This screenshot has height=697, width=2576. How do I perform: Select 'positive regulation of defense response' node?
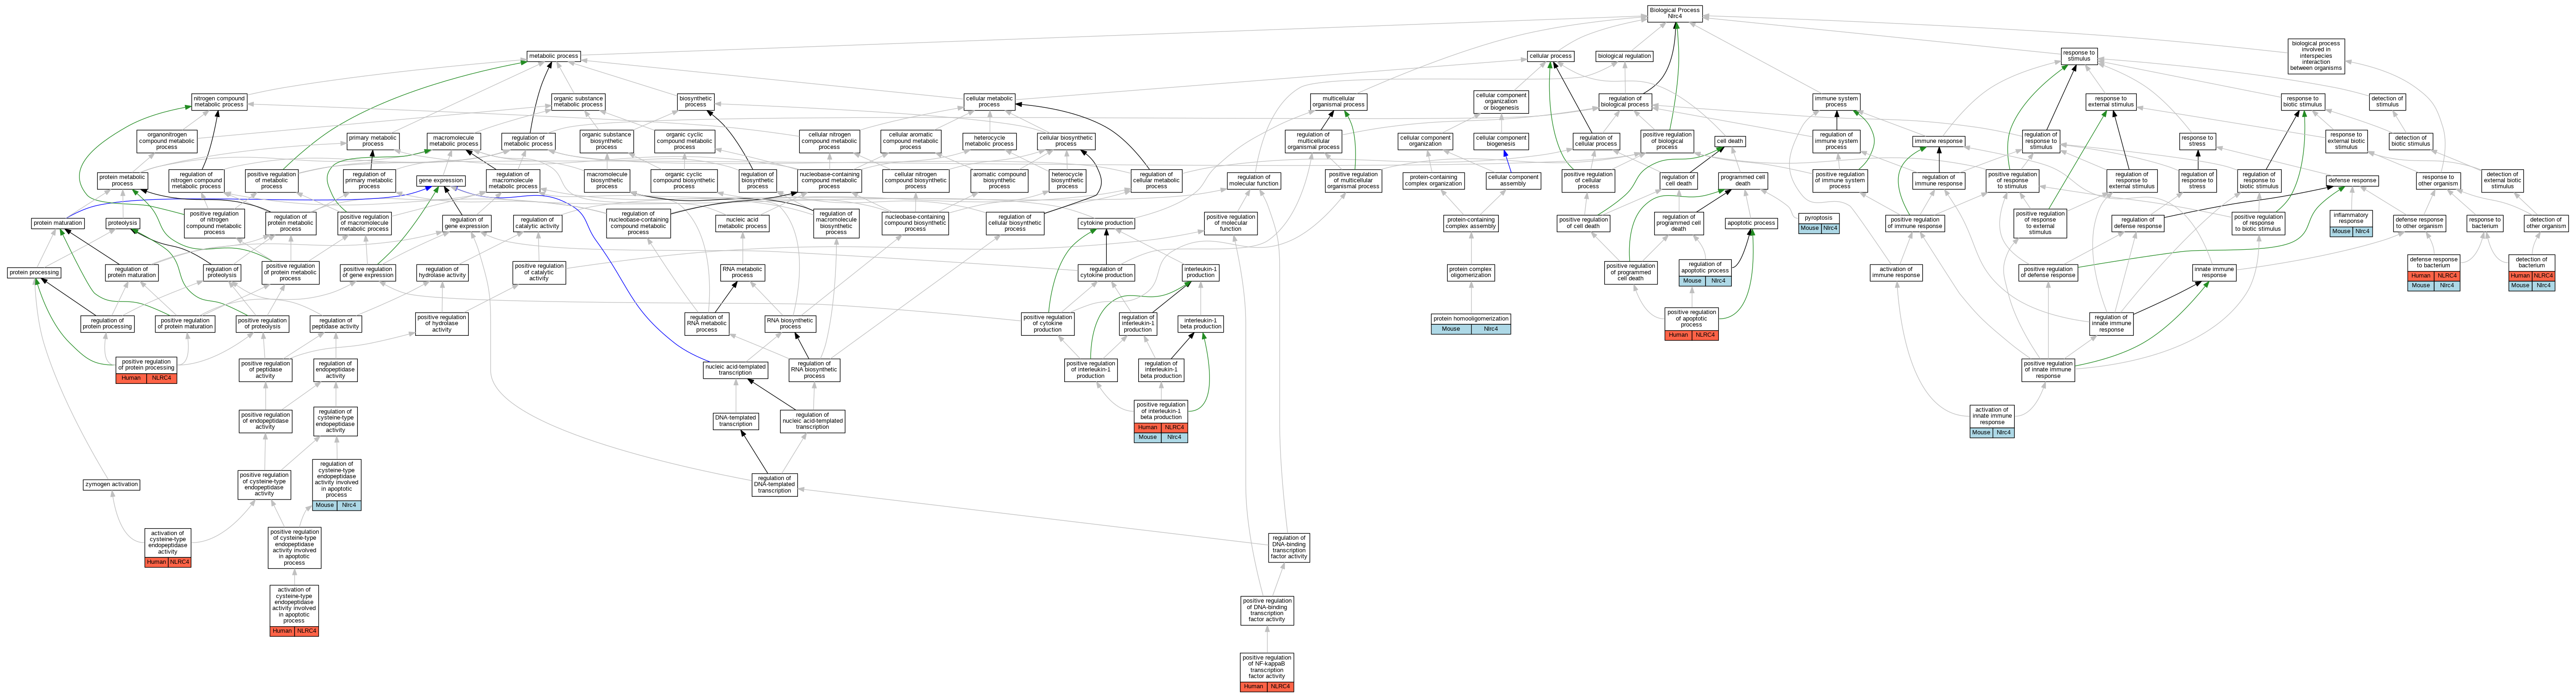(2048, 272)
